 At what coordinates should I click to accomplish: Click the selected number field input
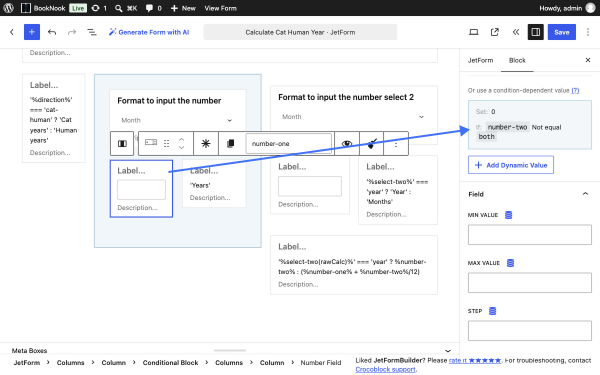(x=141, y=190)
